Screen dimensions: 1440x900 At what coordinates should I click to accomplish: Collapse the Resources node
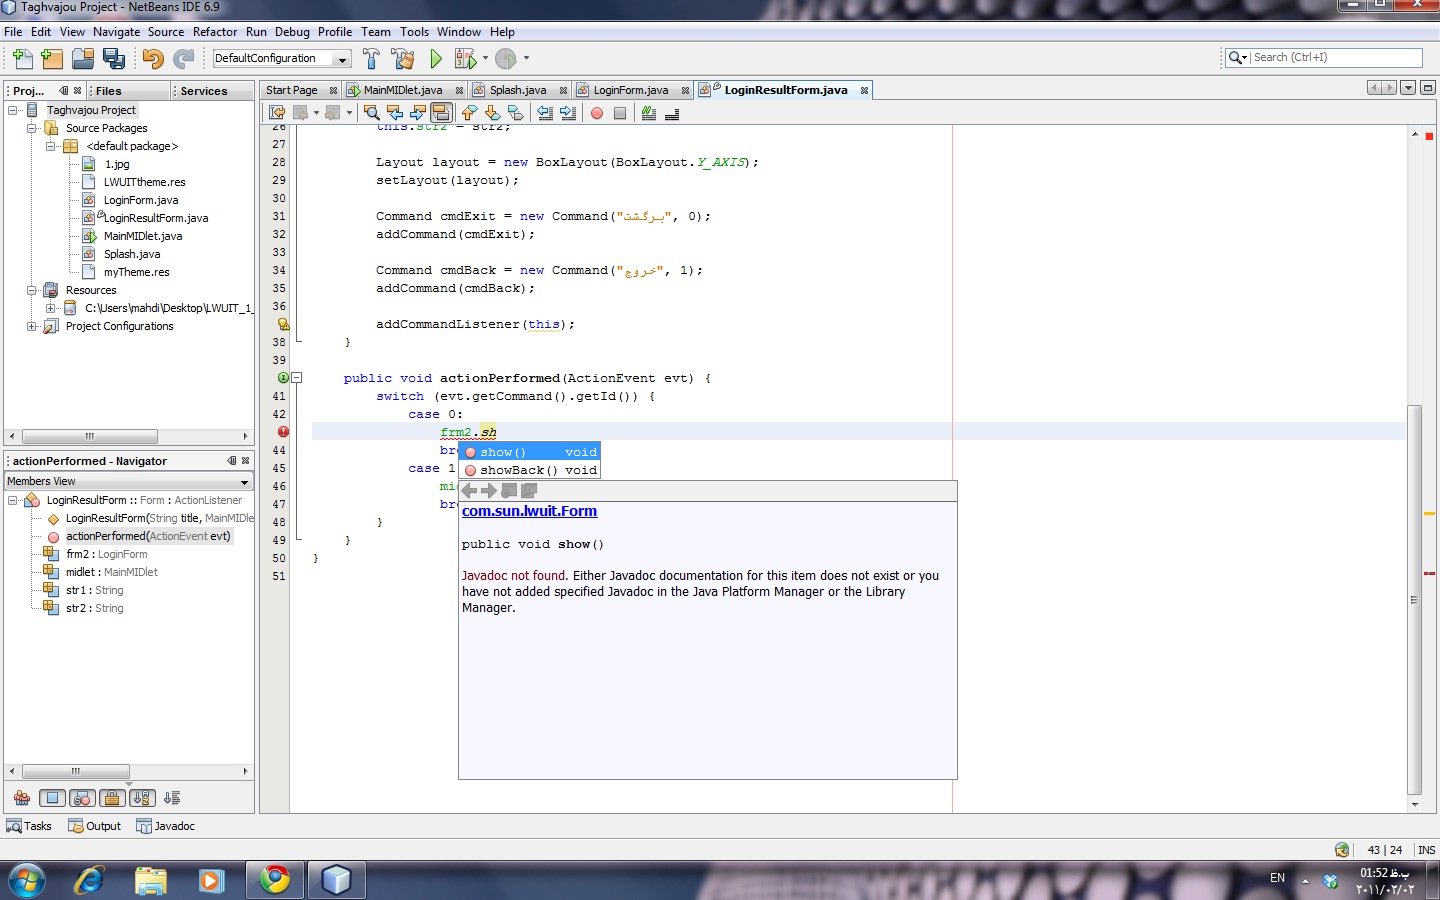(x=32, y=290)
